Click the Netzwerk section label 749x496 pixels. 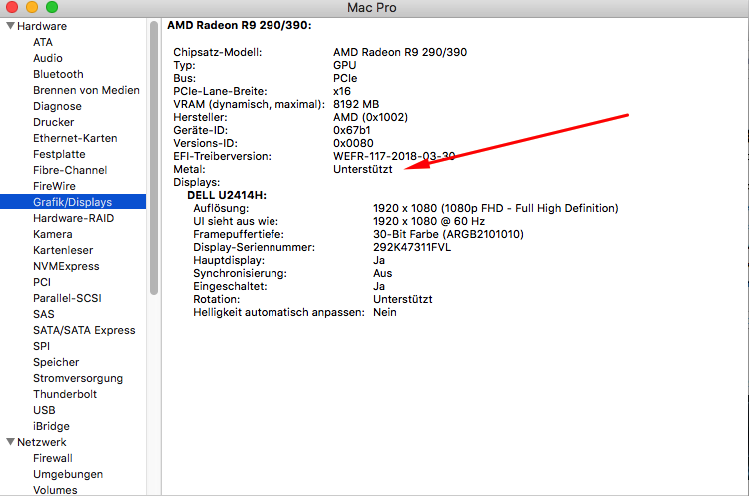[42, 442]
